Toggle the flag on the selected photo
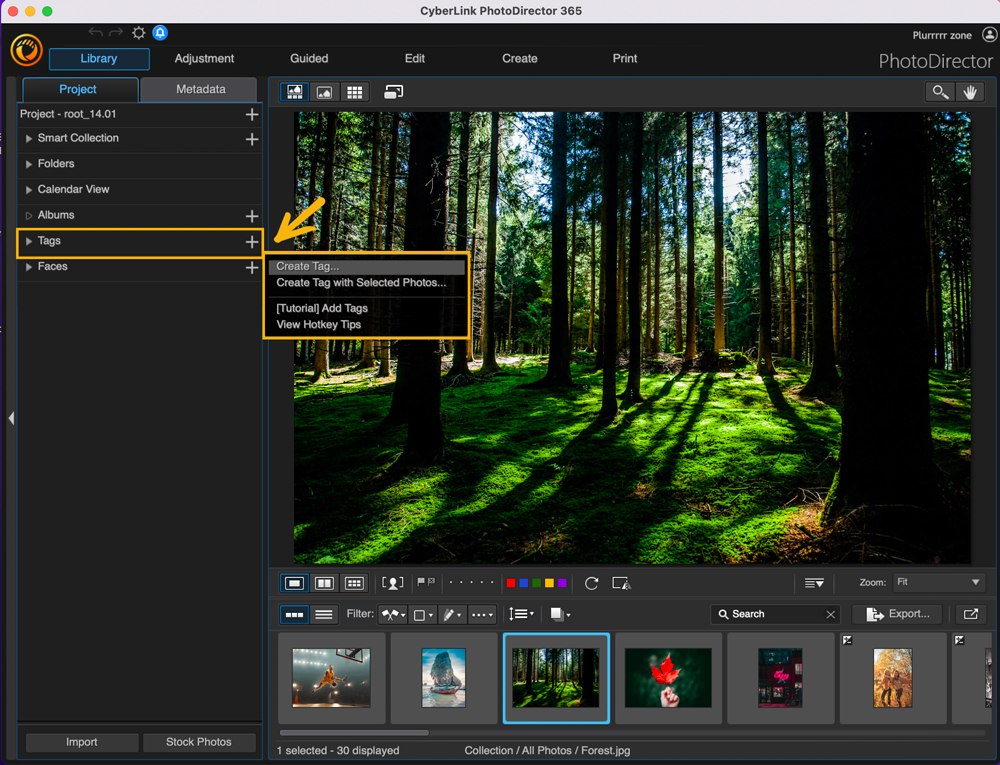This screenshot has width=1000, height=765. pyautogui.click(x=421, y=583)
